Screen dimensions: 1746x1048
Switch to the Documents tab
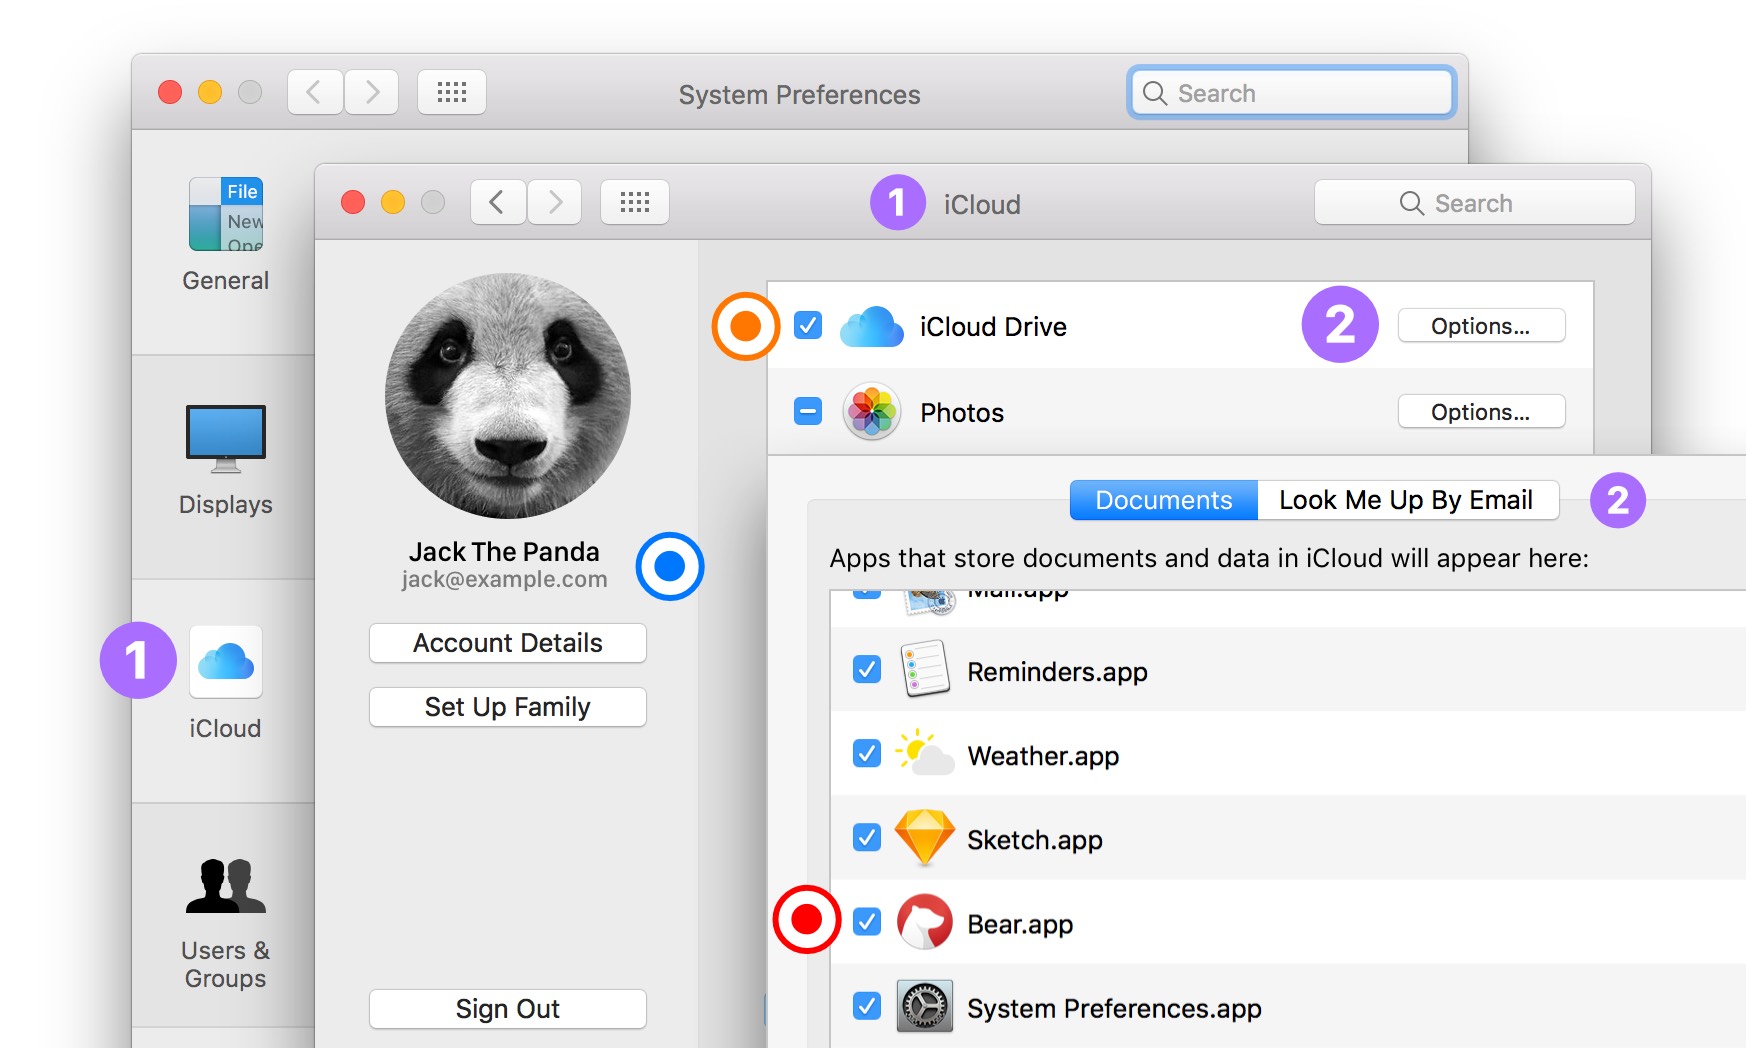pyautogui.click(x=1162, y=500)
